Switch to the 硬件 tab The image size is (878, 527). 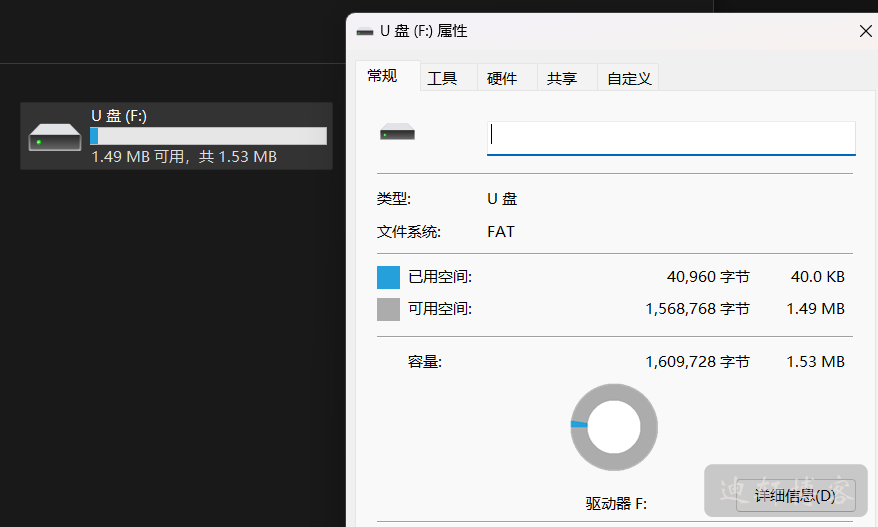pyautogui.click(x=502, y=78)
